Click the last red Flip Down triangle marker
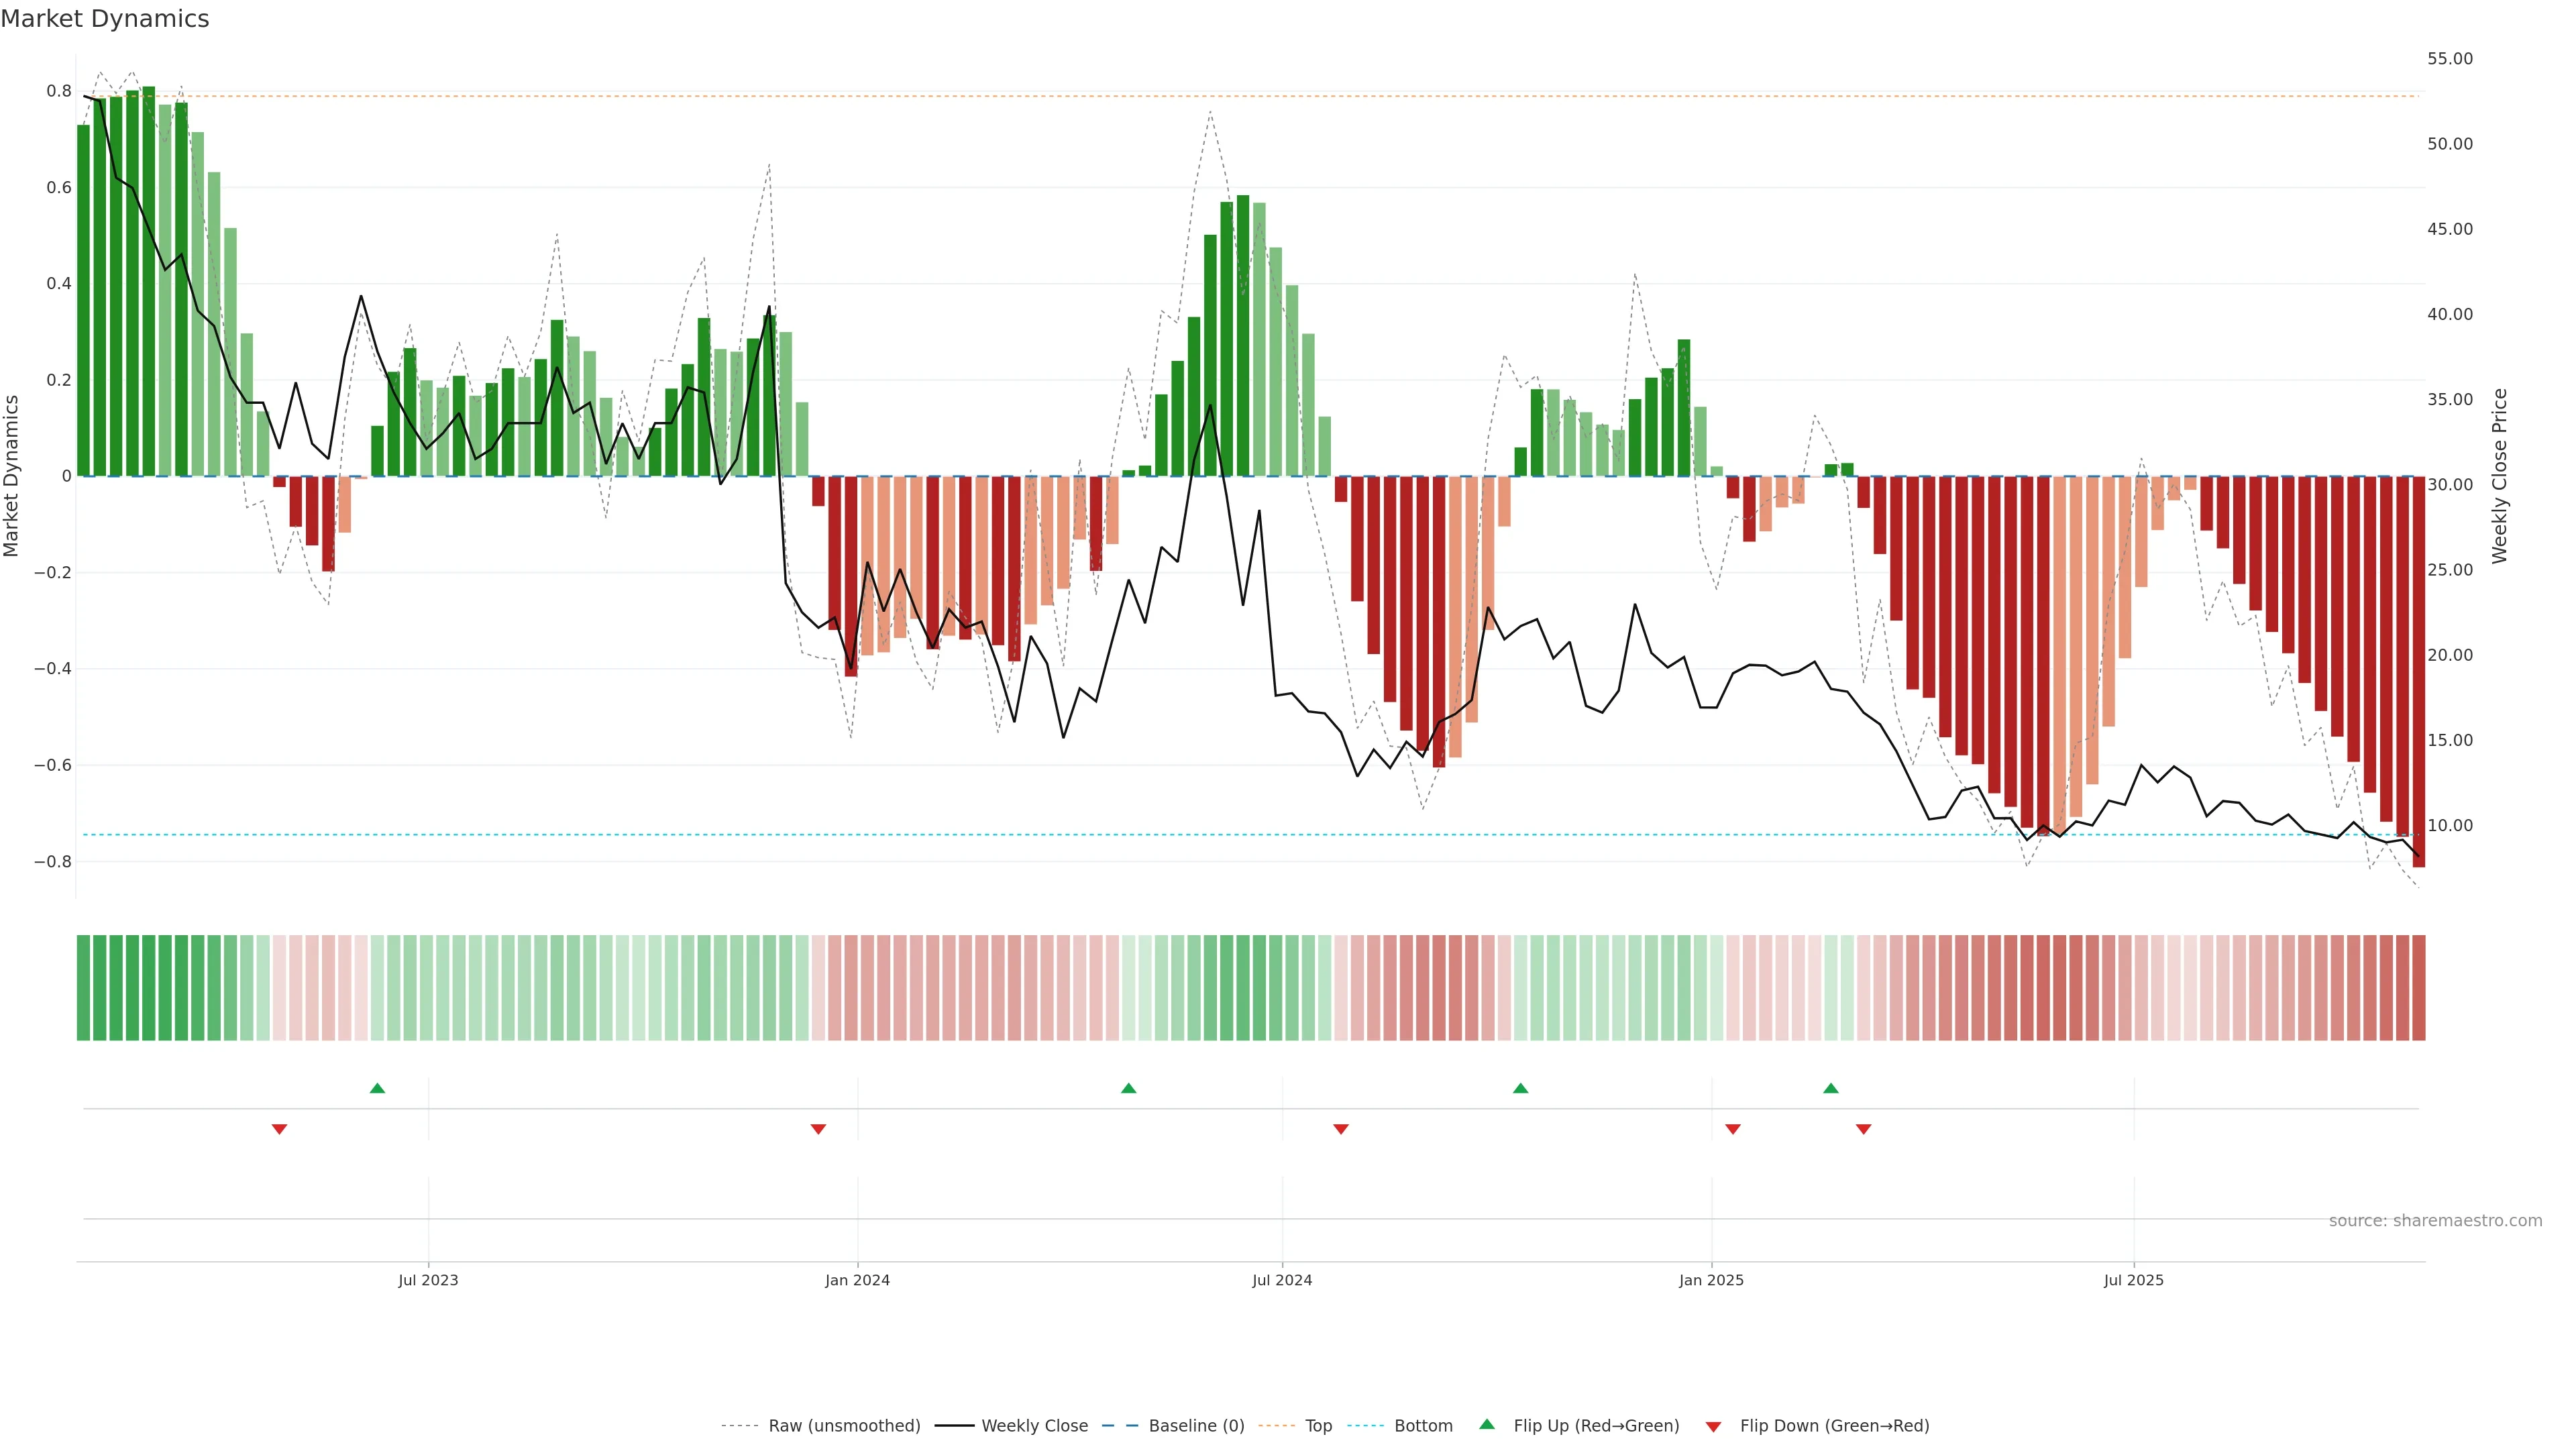The width and height of the screenshot is (2576, 1449). [1863, 1129]
